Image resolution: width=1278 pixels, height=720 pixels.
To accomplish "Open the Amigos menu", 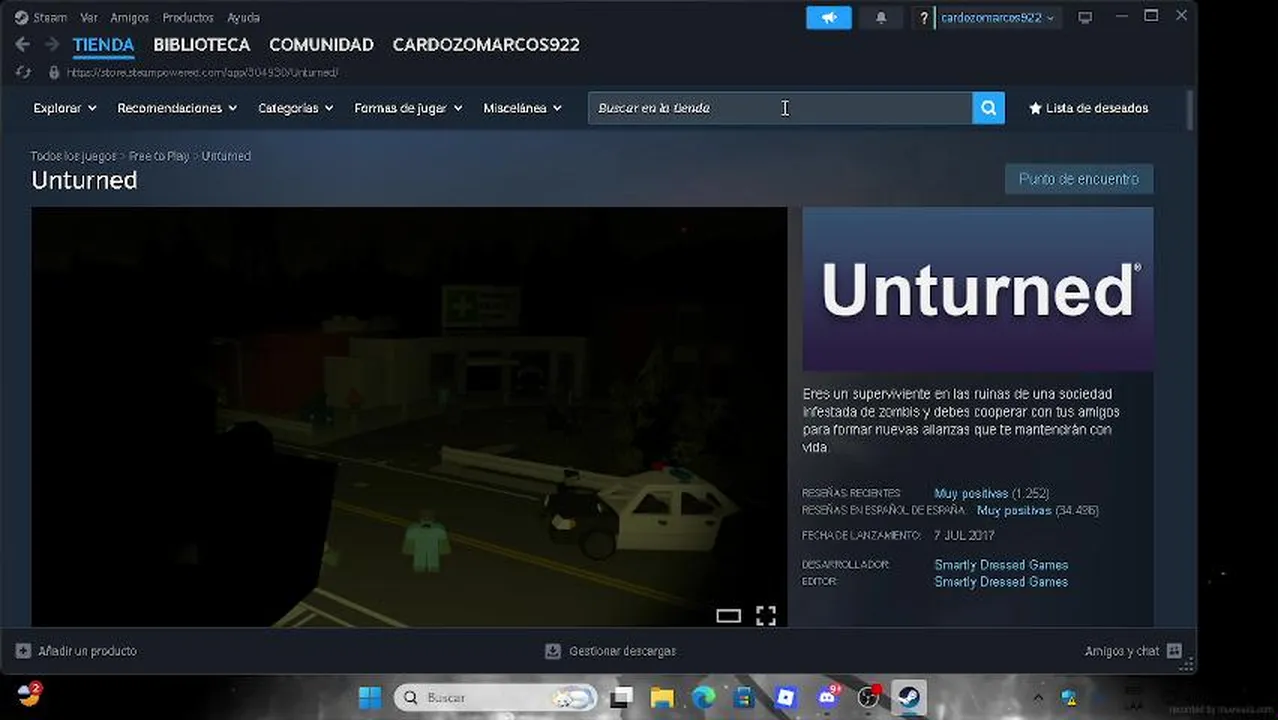I will pyautogui.click(x=130, y=18).
